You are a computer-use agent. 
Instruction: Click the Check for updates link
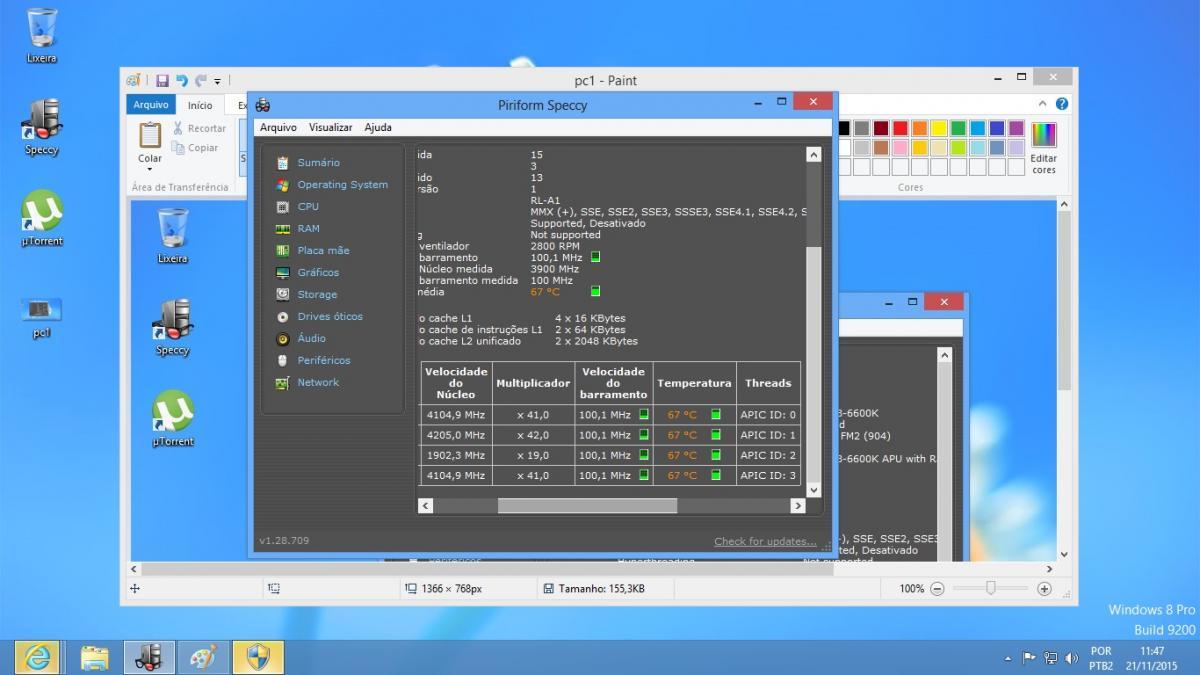[765, 541]
